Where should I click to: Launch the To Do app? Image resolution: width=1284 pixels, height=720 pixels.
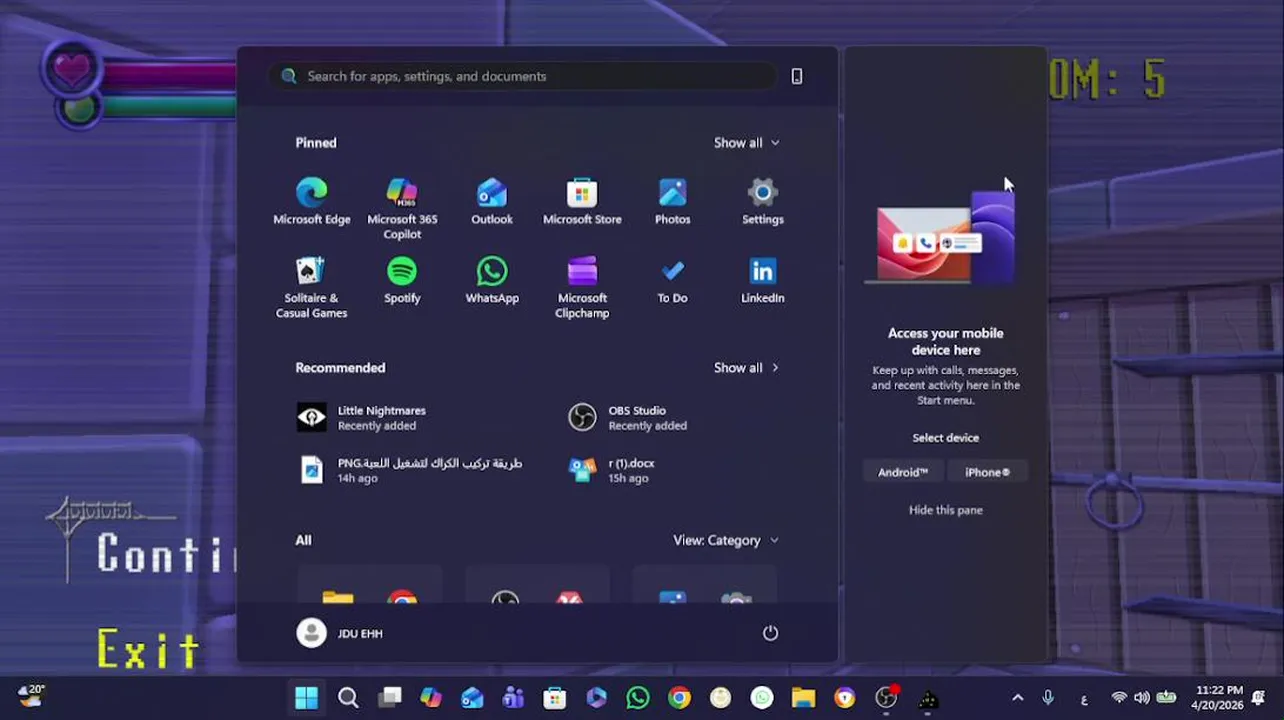click(672, 281)
